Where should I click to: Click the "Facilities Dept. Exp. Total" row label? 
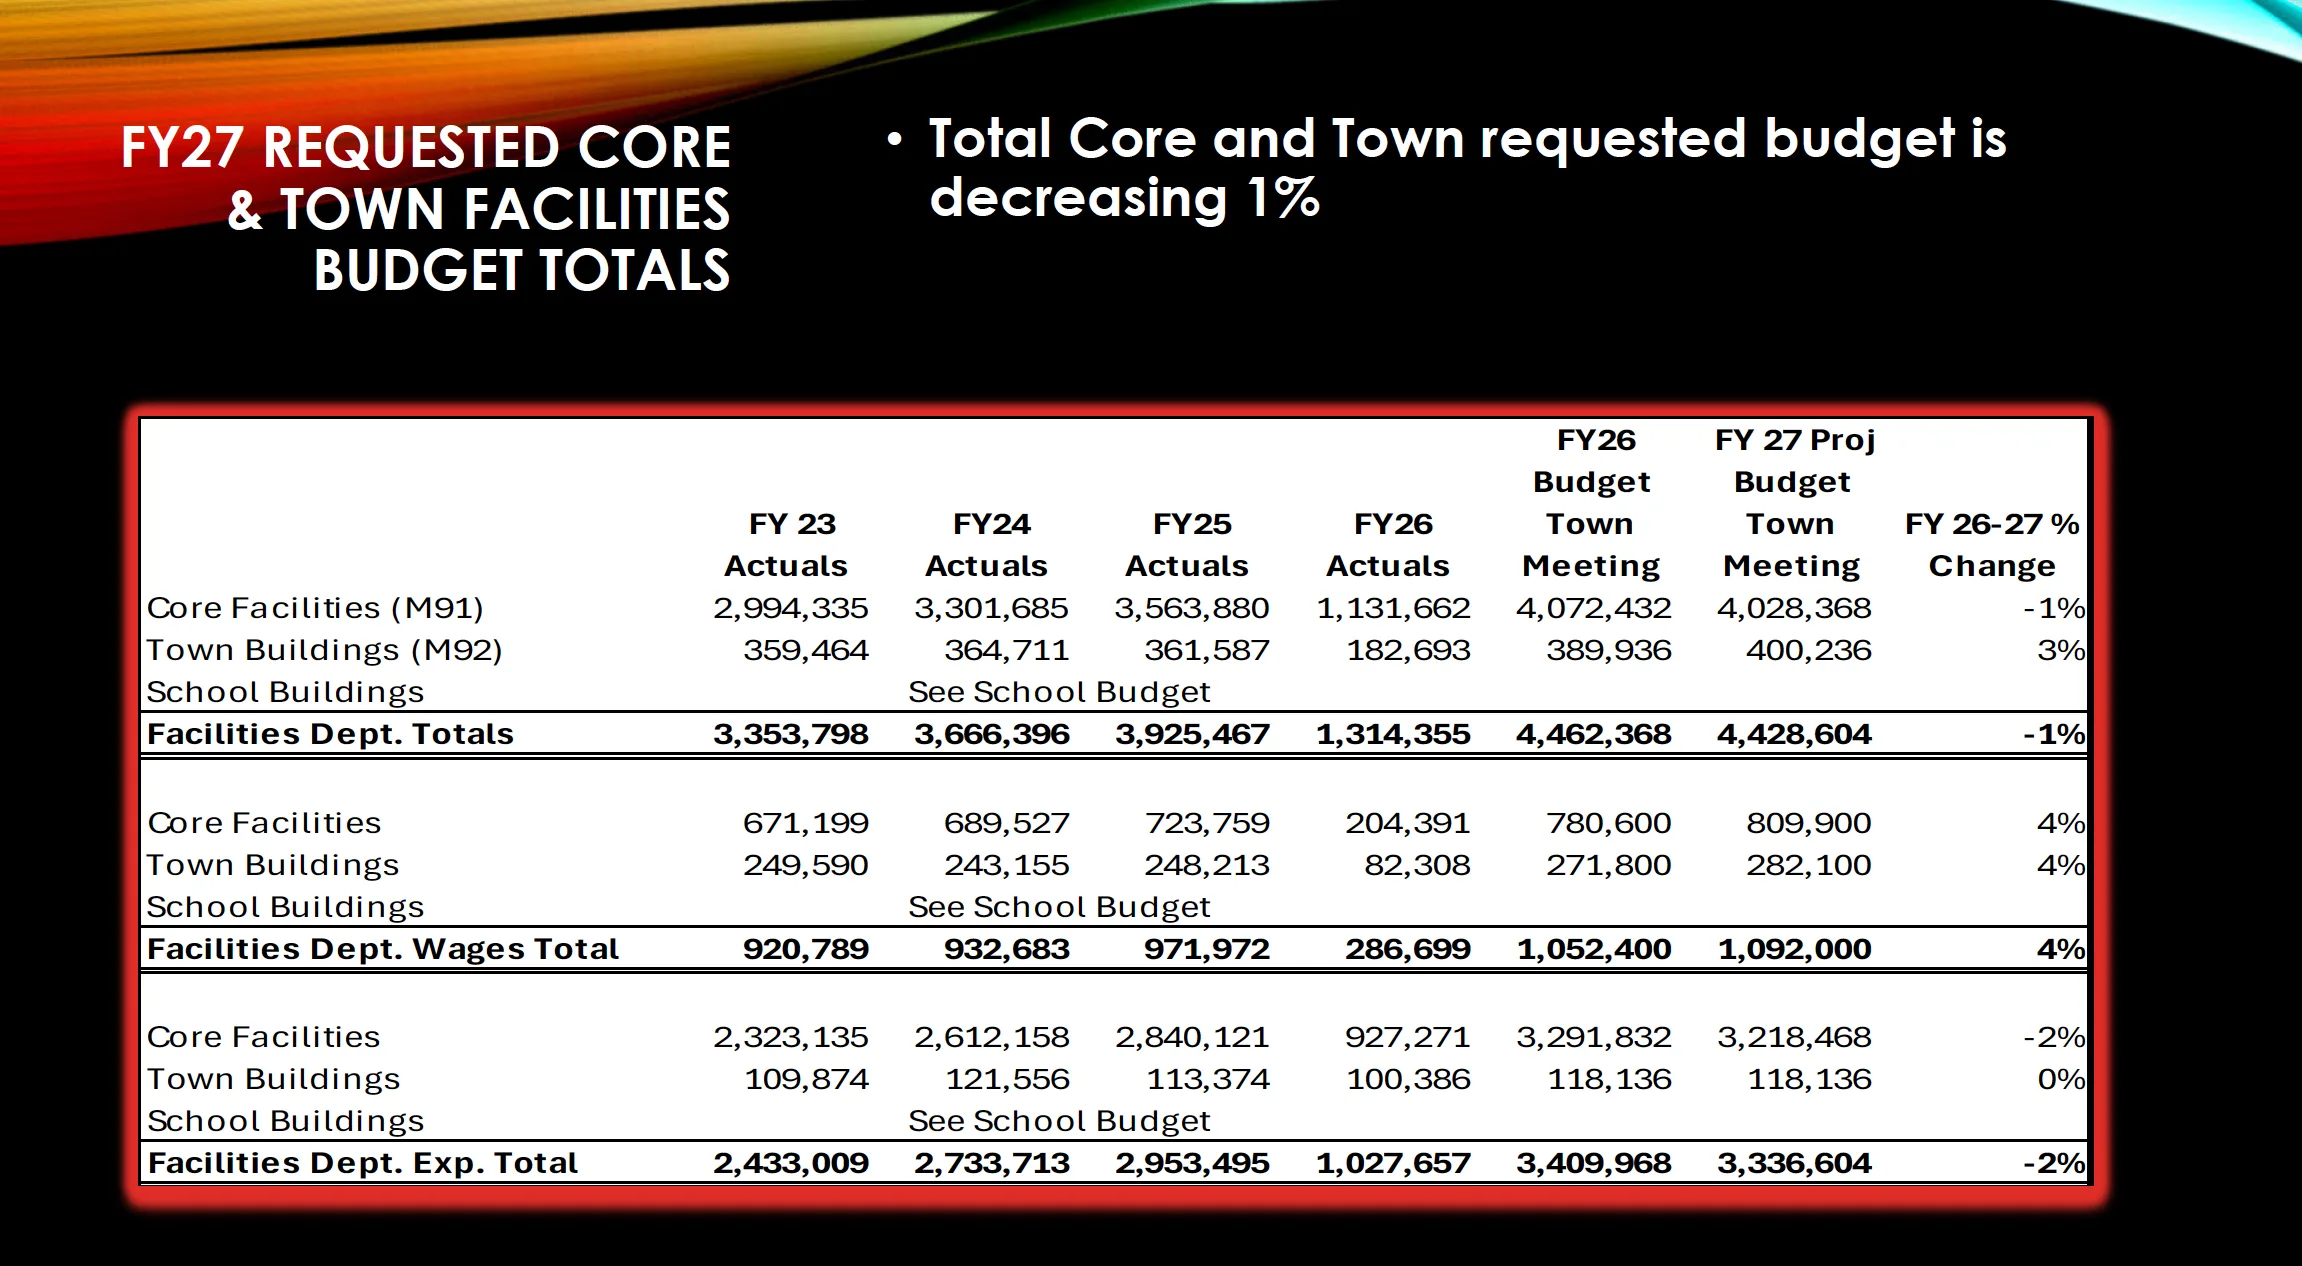click(362, 1163)
